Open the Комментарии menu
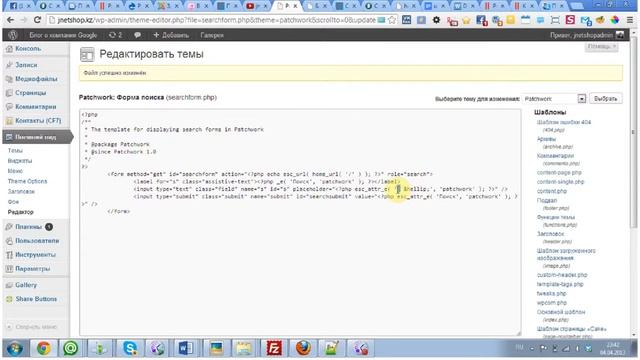The image size is (640, 360). (36, 107)
